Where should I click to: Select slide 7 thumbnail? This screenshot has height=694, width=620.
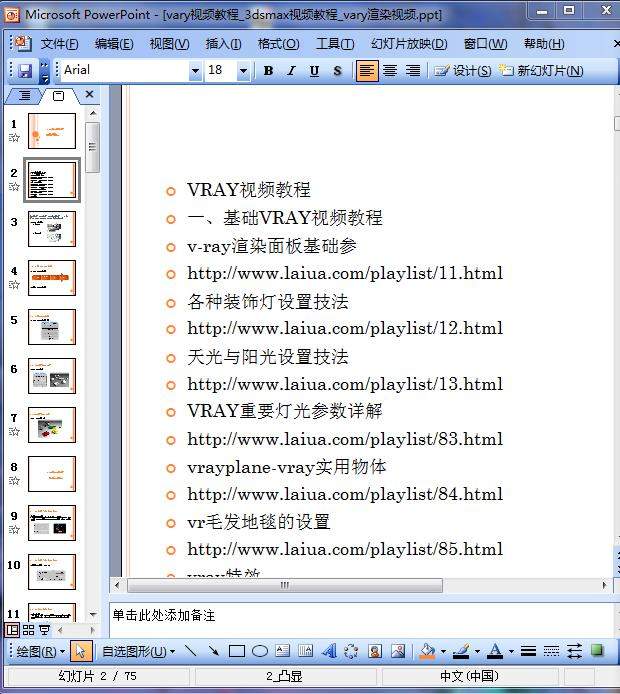(x=52, y=425)
